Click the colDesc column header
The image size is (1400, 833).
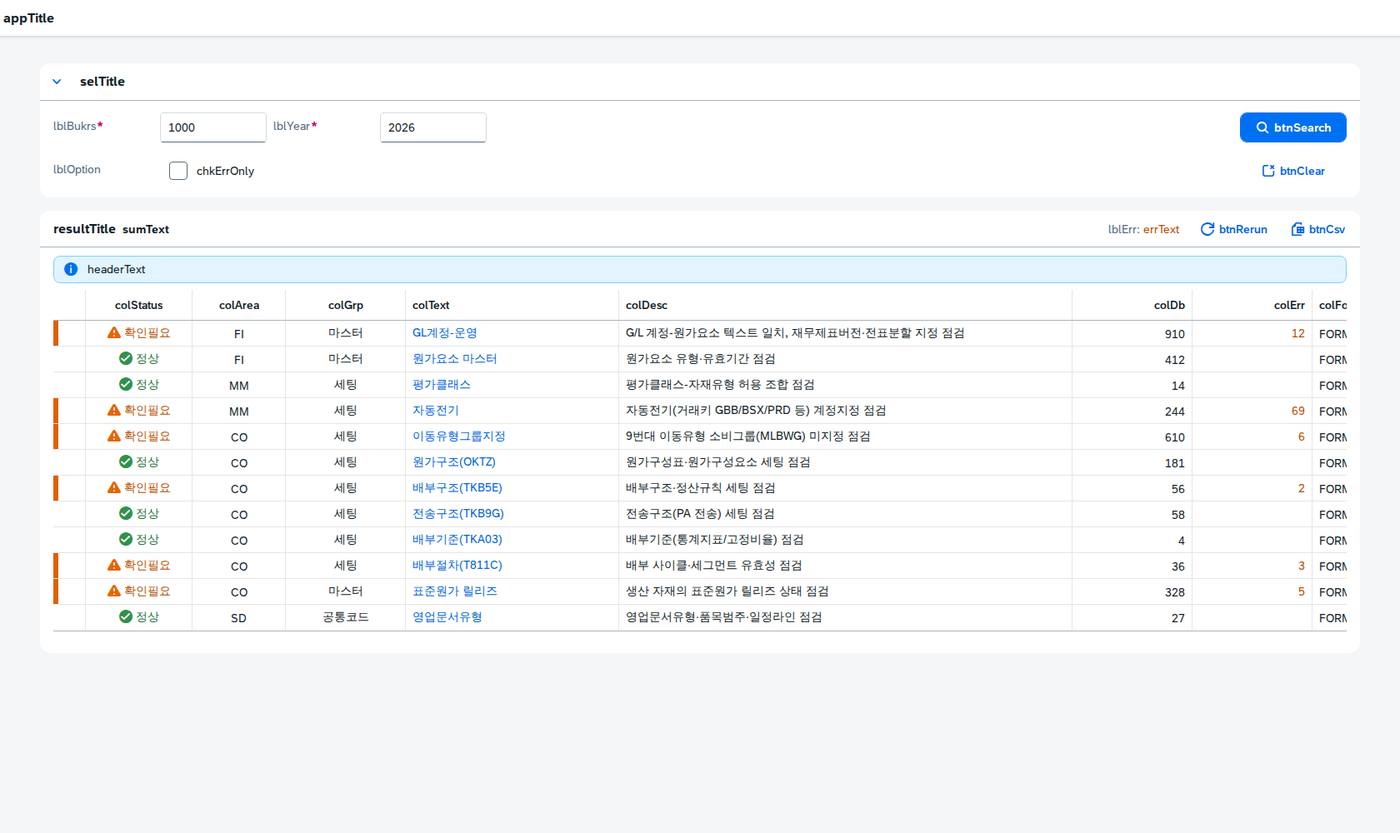[x=845, y=305]
